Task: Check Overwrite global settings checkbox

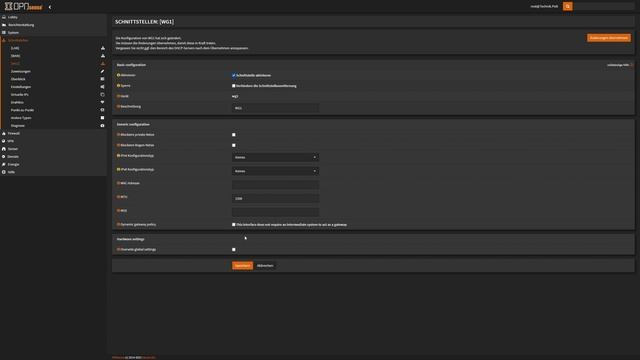Action: (234, 249)
